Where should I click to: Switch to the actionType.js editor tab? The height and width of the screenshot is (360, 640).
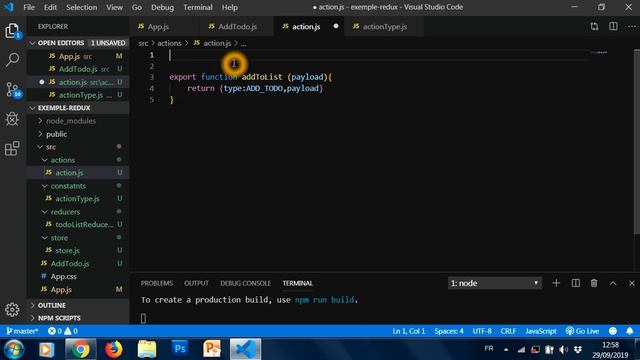[385, 27]
